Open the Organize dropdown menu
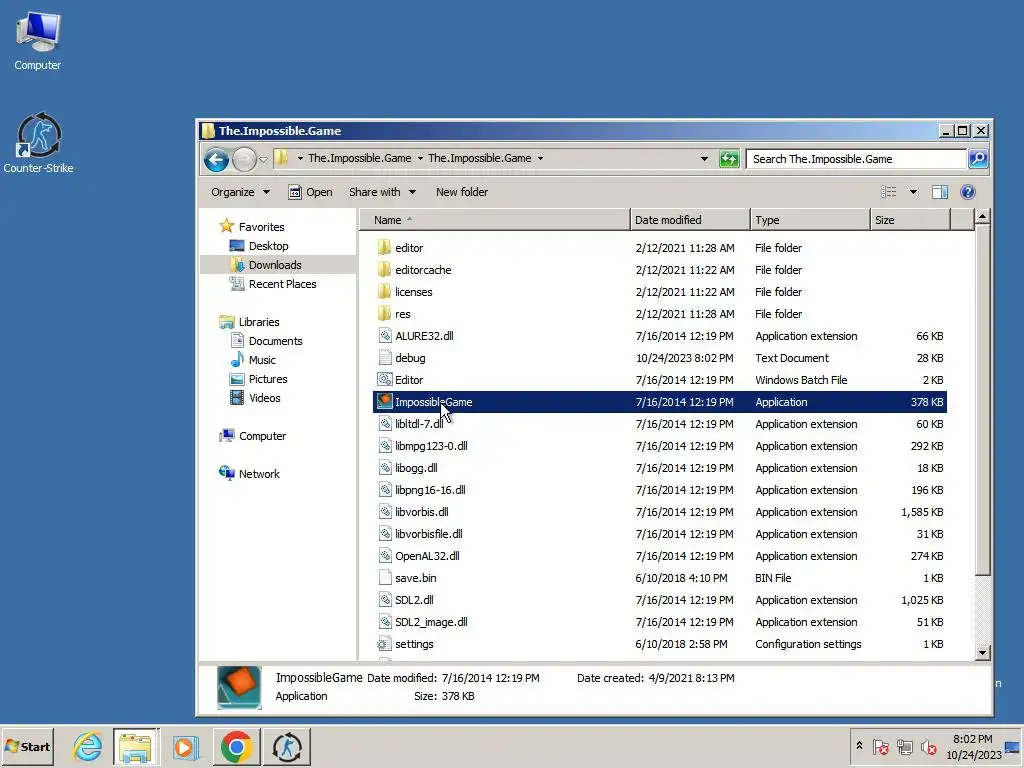 pyautogui.click(x=240, y=192)
